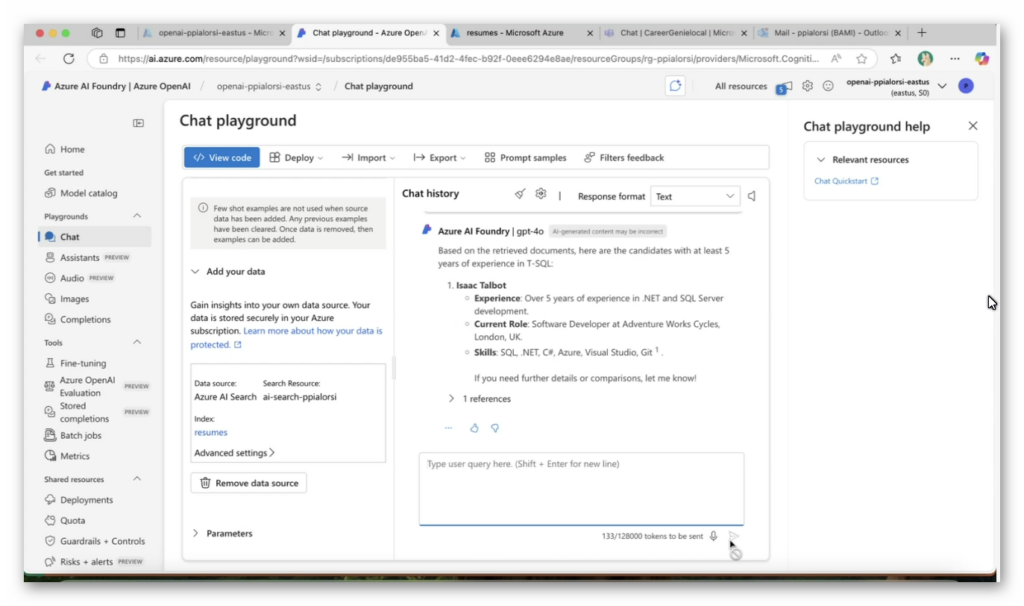Open Azure portal settings gear in header
Screen dimensions: 1024x606
pos(808,86)
